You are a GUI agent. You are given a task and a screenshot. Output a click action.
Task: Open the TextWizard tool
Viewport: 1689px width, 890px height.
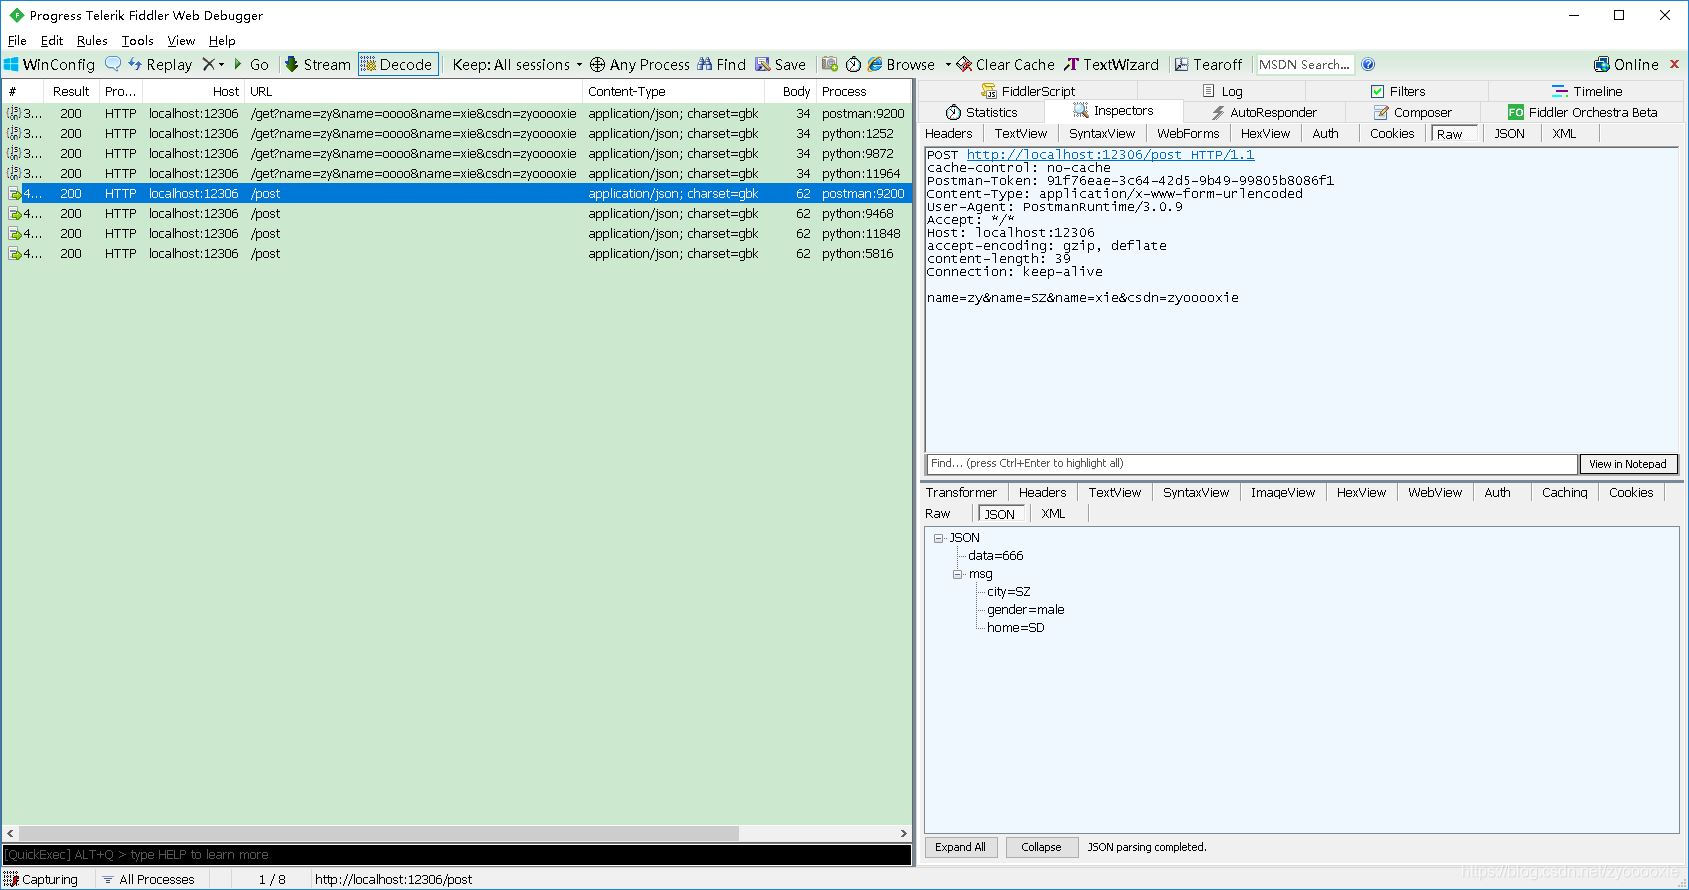[1111, 64]
